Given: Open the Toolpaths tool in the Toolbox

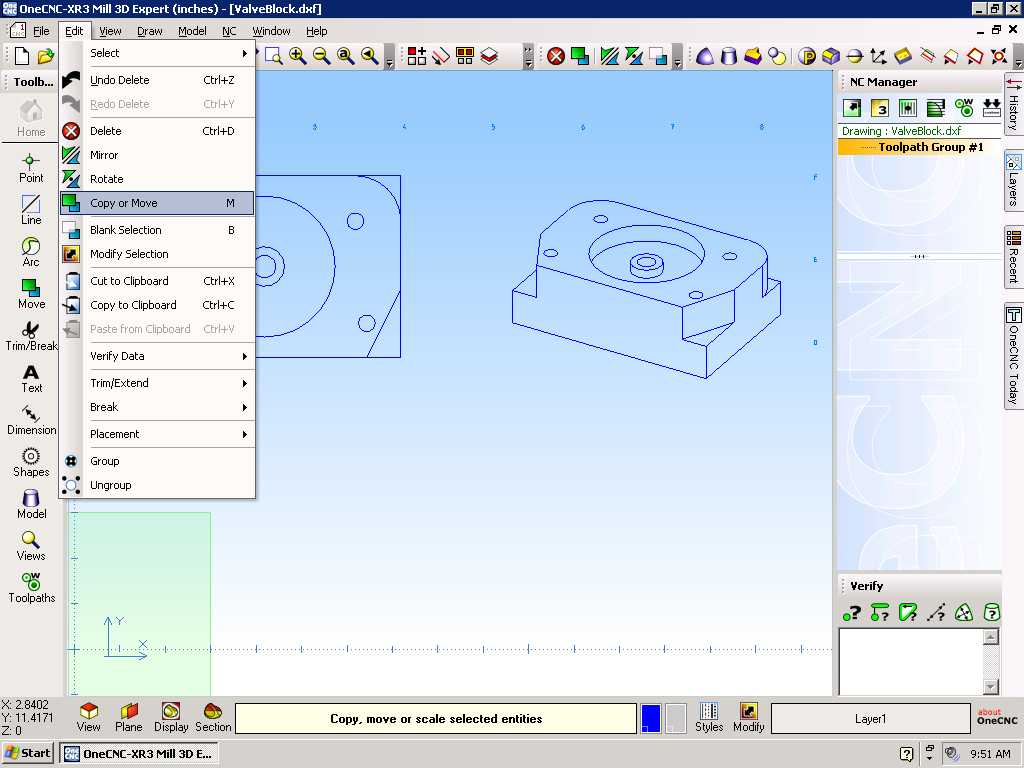Looking at the screenshot, I should click(x=31, y=588).
